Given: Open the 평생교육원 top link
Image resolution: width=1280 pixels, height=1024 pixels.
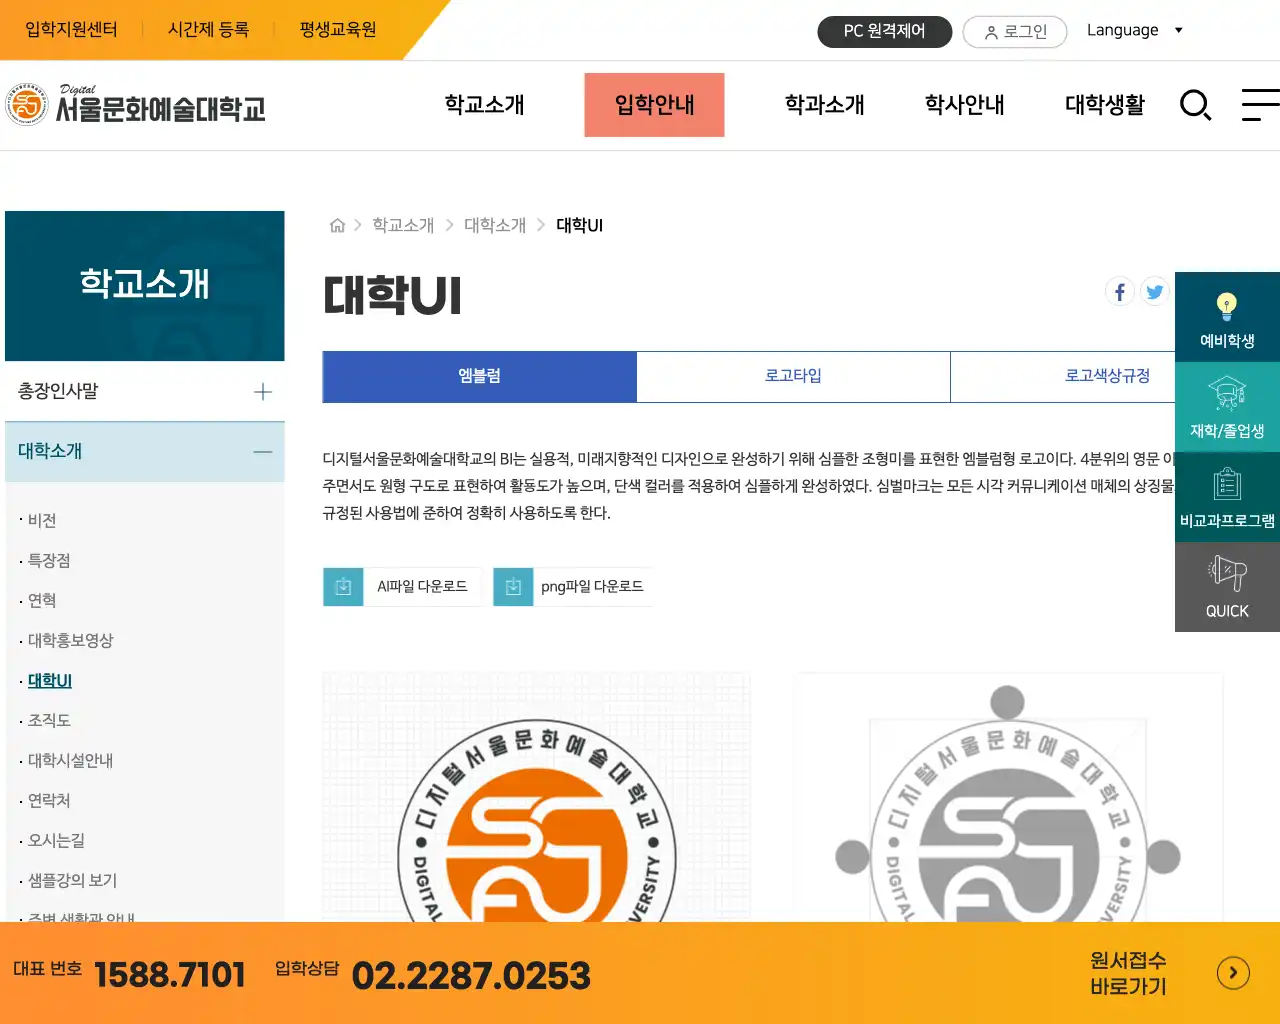Looking at the screenshot, I should point(338,30).
